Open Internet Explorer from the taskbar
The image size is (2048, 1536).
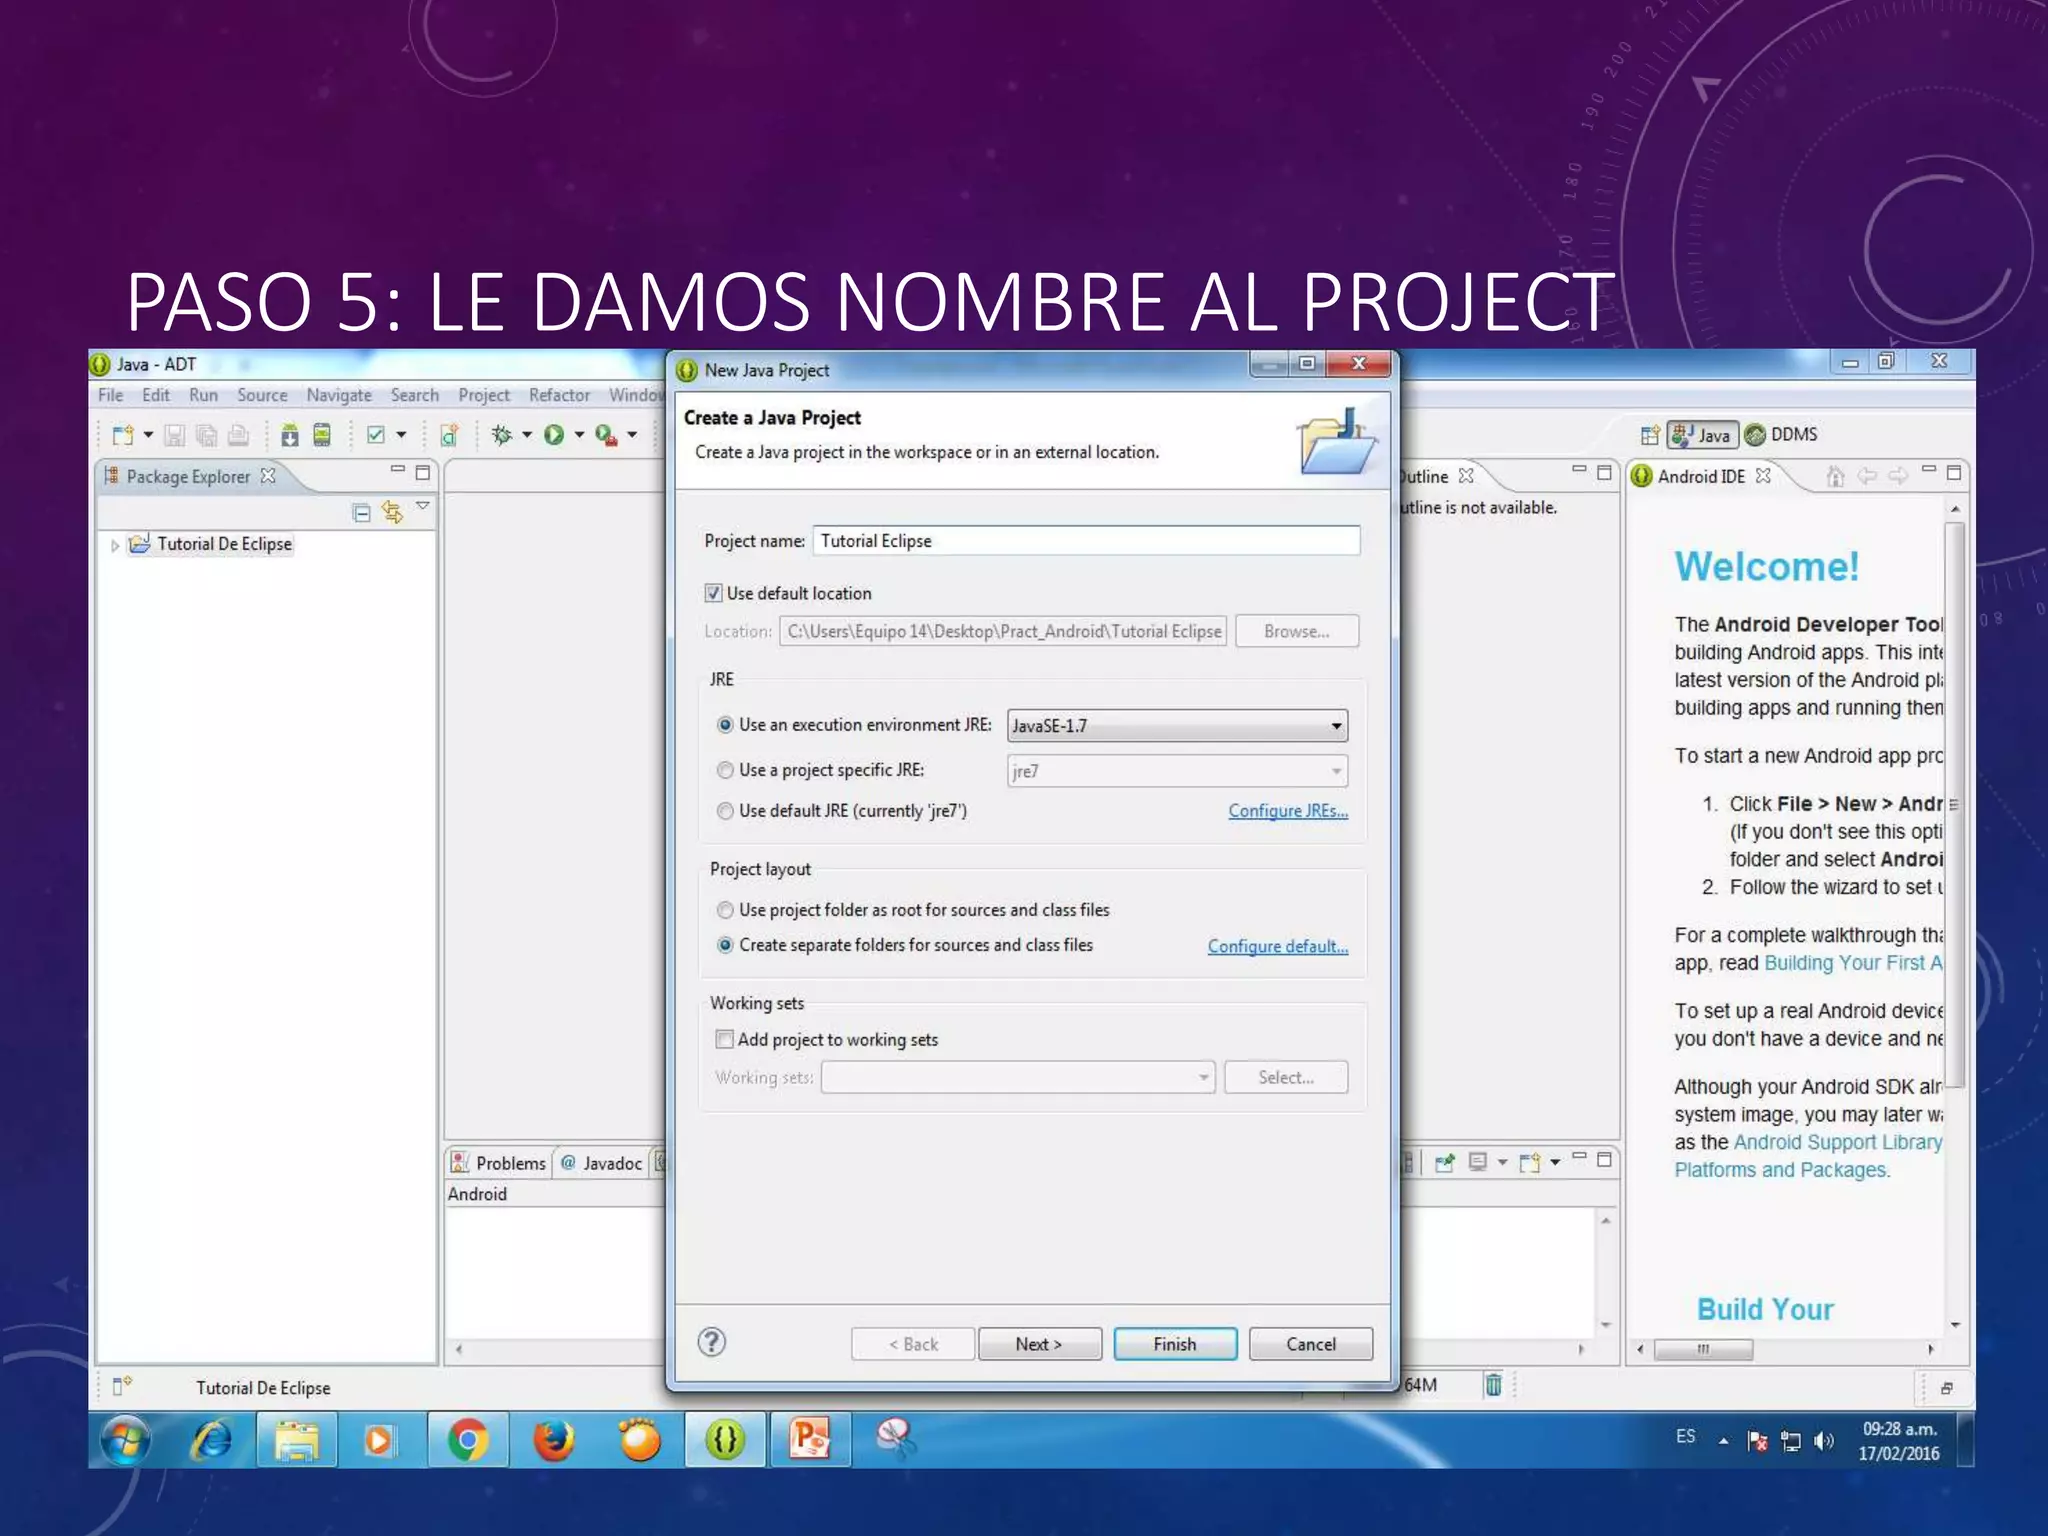coord(212,1440)
